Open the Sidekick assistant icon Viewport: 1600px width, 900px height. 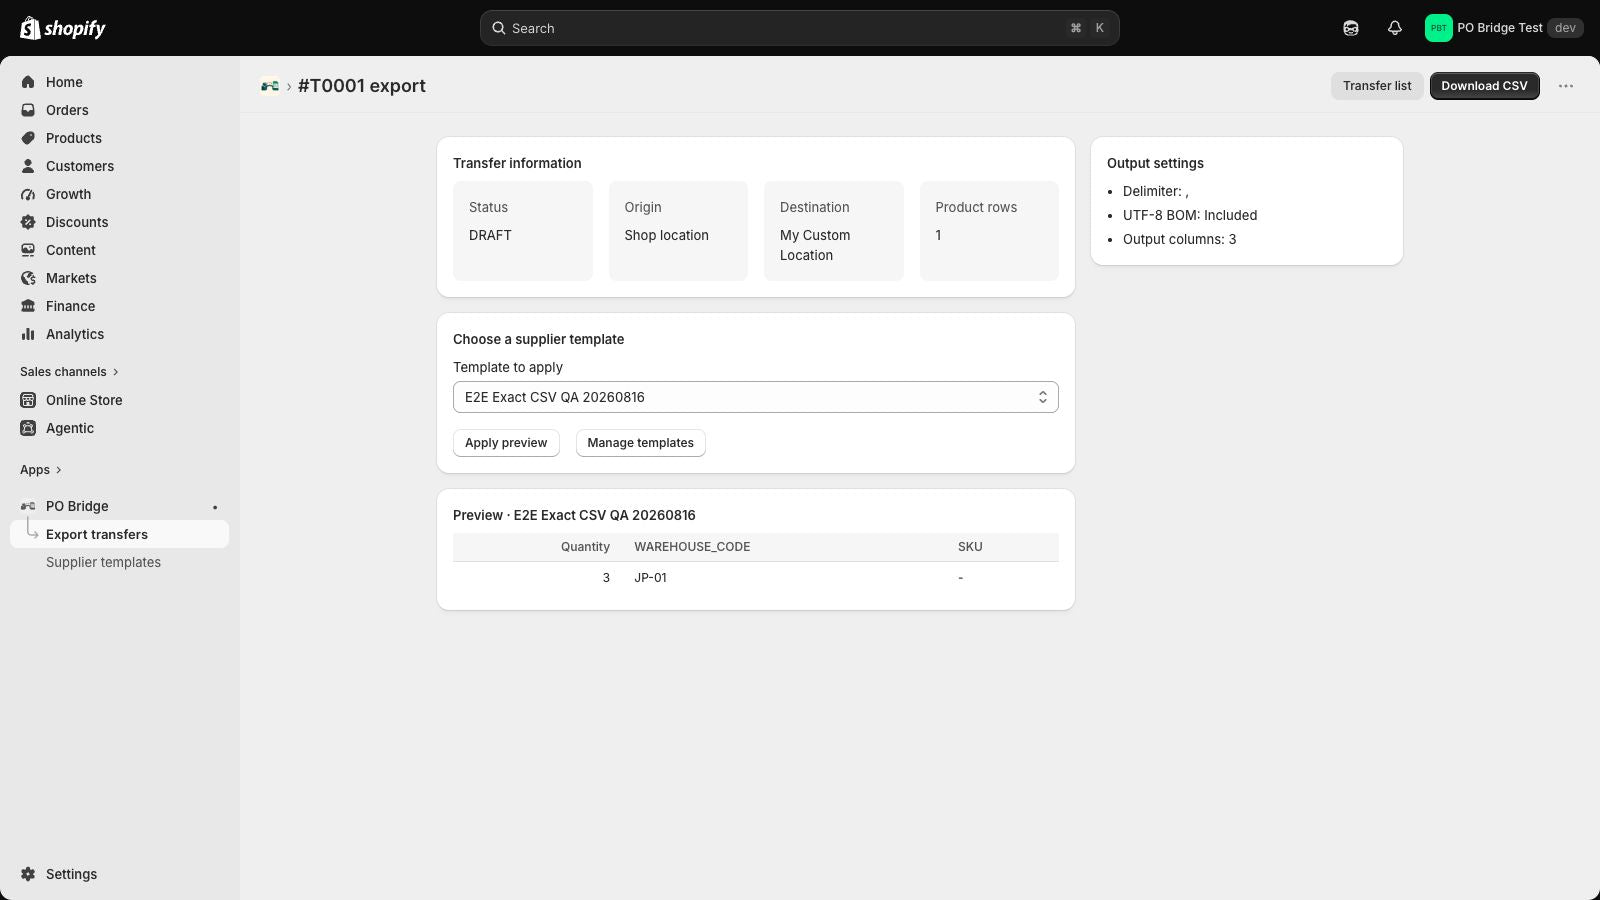coord(1350,28)
